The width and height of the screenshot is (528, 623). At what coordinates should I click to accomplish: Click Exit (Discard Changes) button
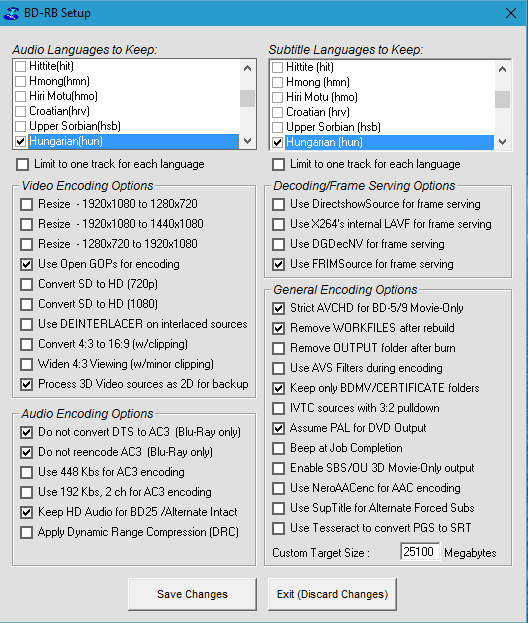[332, 594]
